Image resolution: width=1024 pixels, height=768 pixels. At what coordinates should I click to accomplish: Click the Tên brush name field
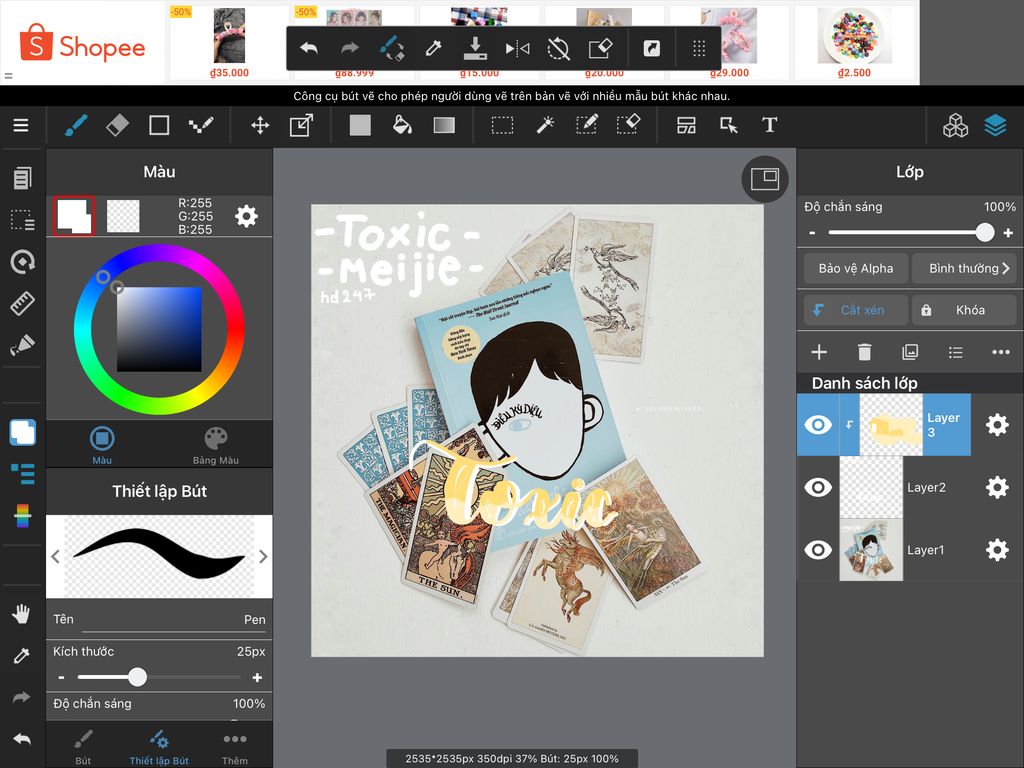(x=159, y=619)
